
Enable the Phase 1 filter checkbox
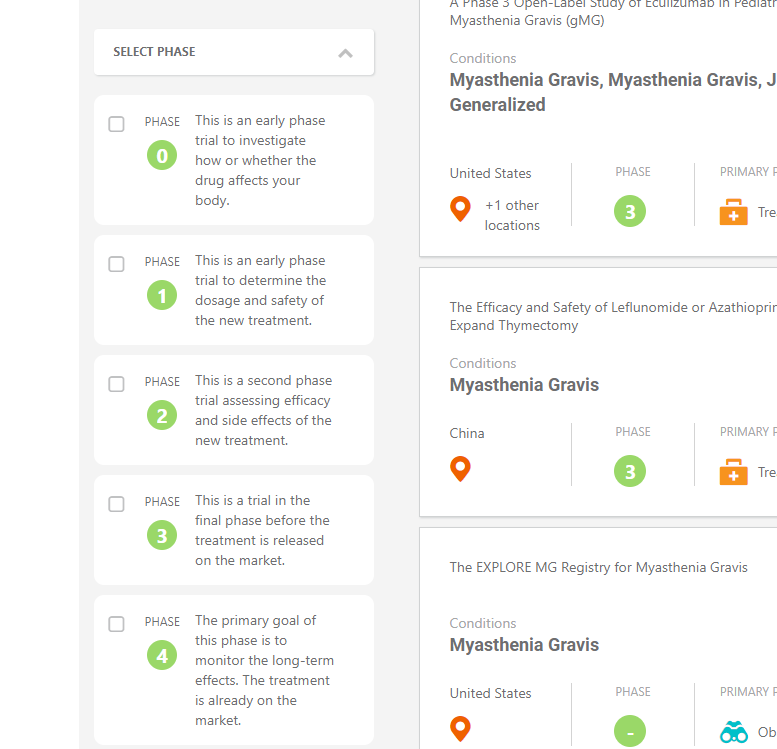tap(116, 264)
